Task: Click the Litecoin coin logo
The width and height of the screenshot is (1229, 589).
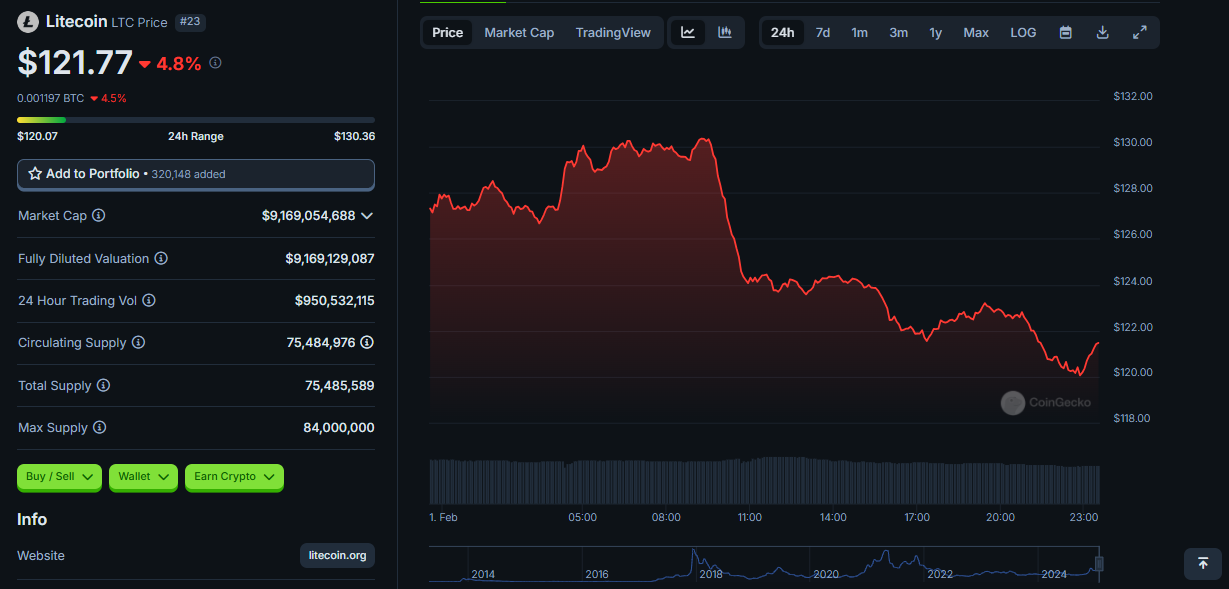Action: pos(28,21)
